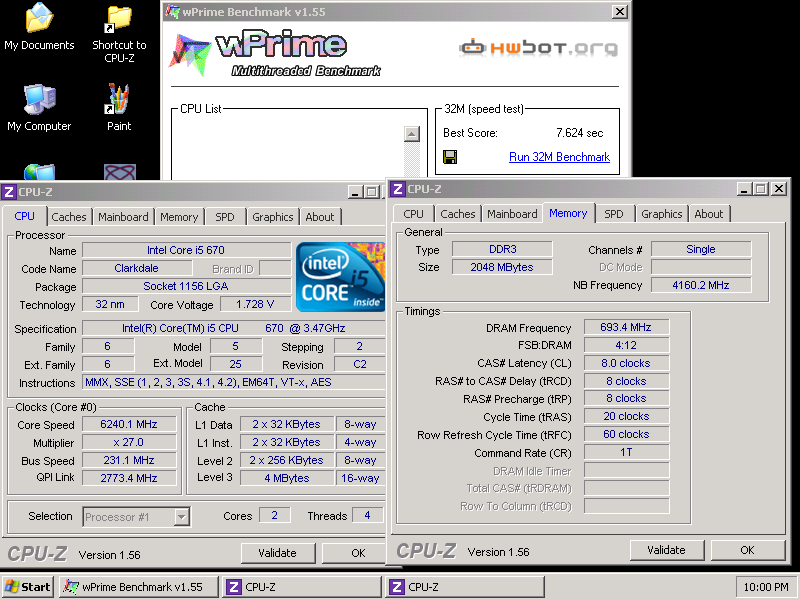The height and width of the screenshot is (600, 800).
Task: Click the 10:00 PM system clock
Action: (x=766, y=587)
